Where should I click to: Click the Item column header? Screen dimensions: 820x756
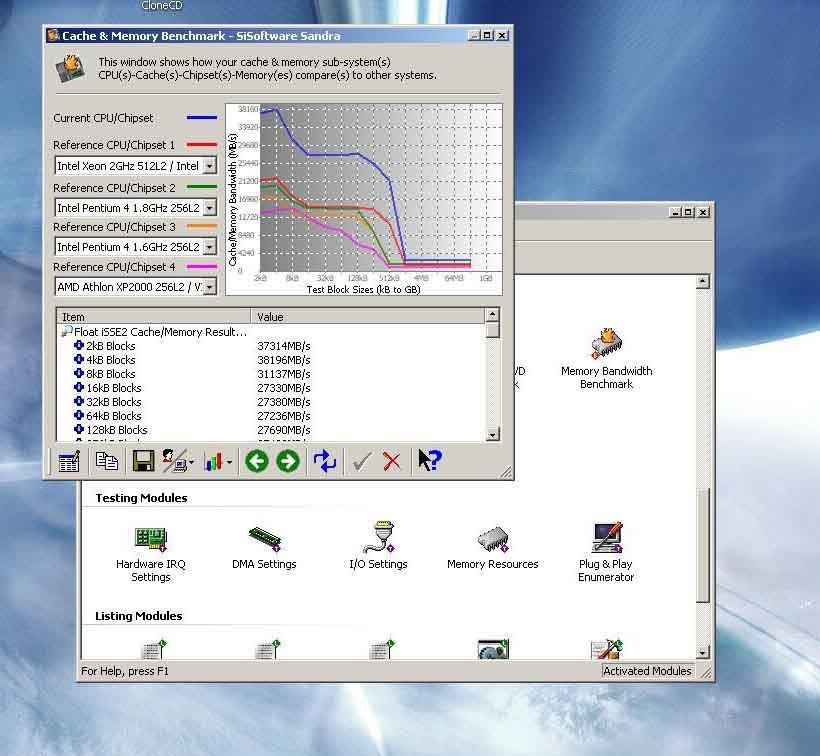pyautogui.click(x=154, y=316)
